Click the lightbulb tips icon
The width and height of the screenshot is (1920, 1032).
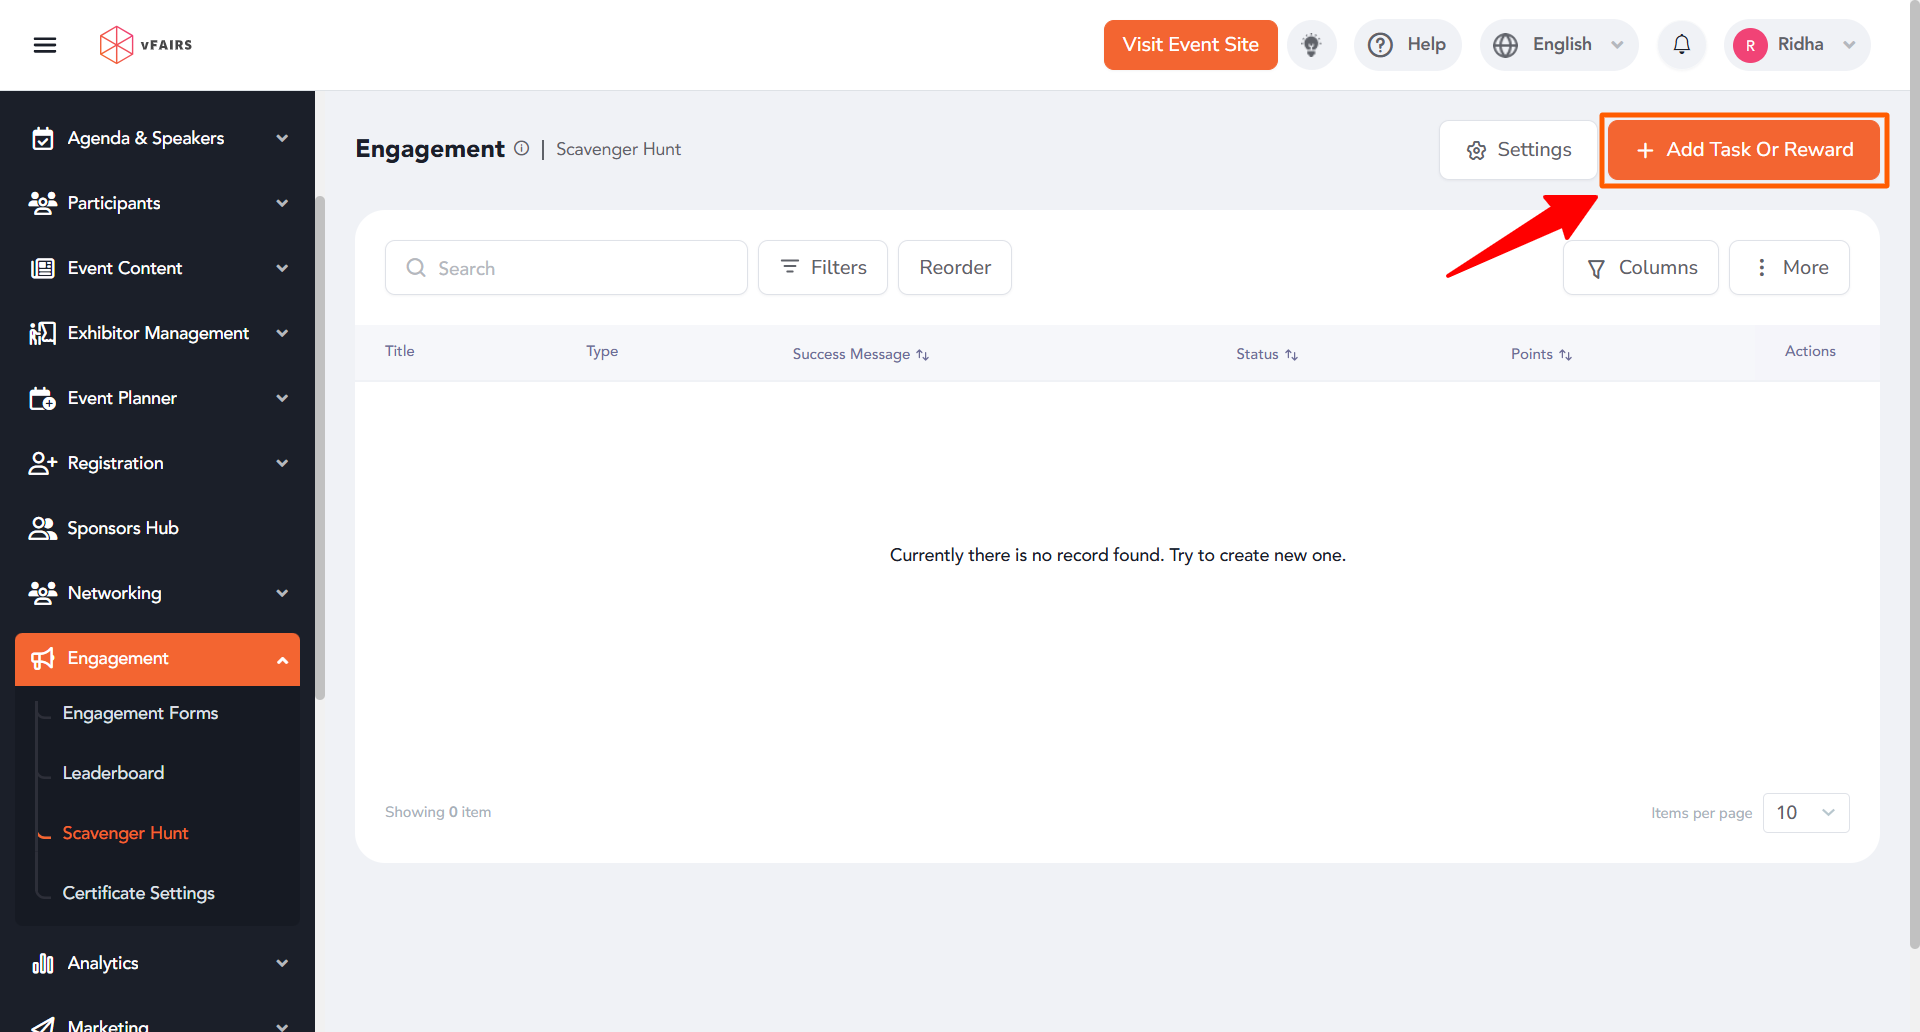(1311, 45)
